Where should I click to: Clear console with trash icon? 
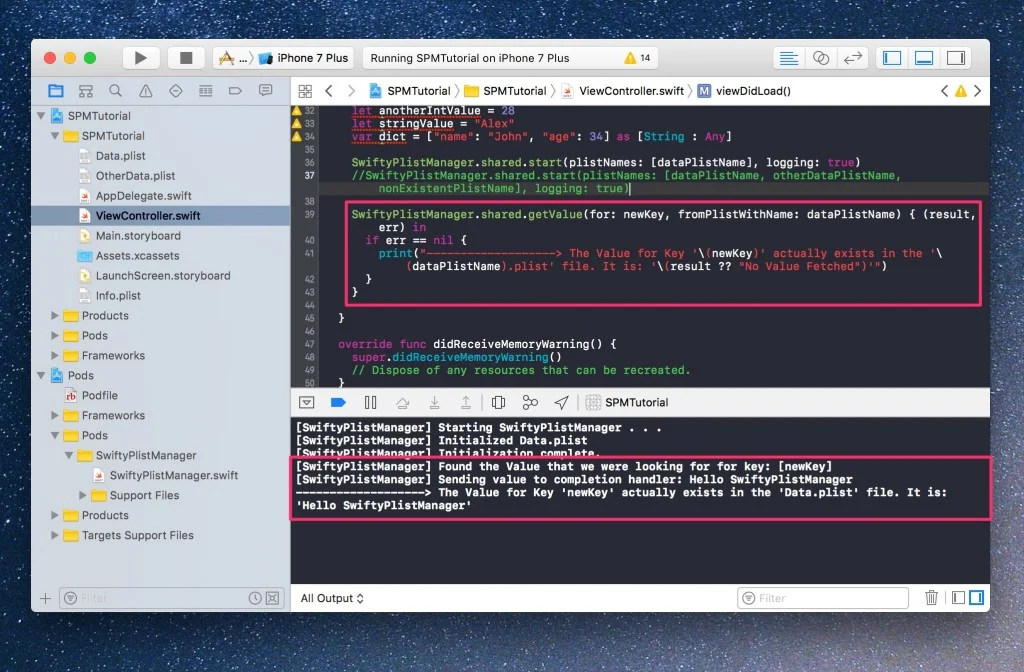coord(931,598)
